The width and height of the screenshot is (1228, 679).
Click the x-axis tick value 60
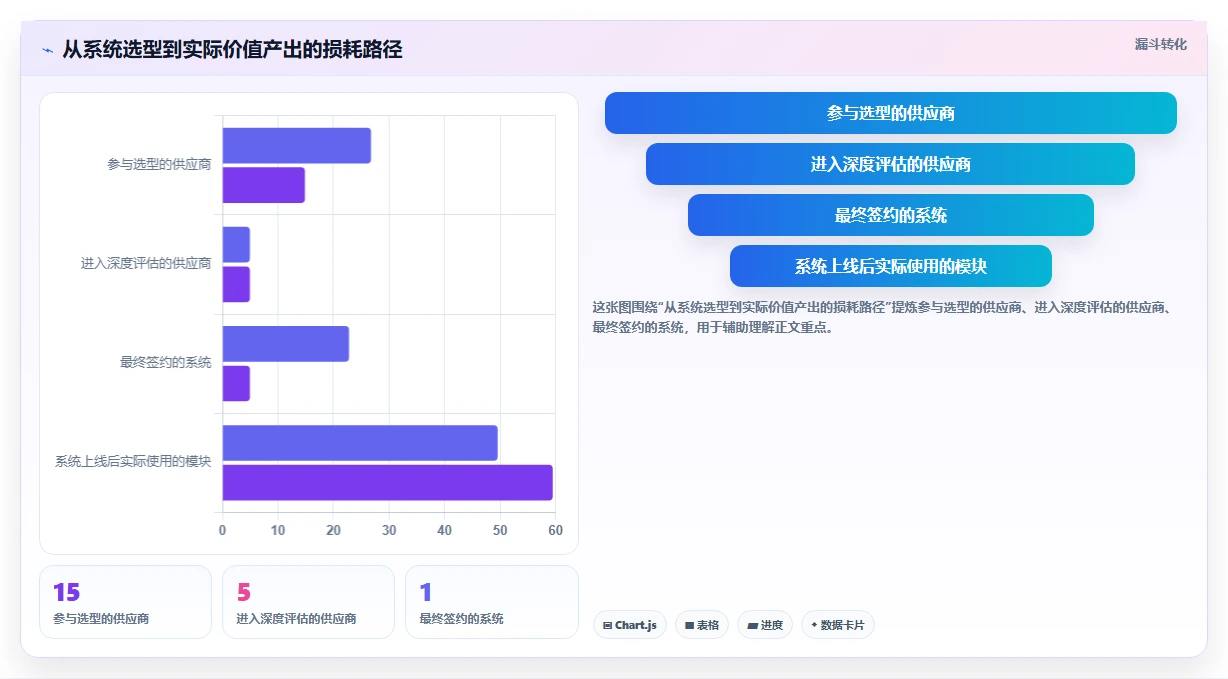tap(555, 530)
